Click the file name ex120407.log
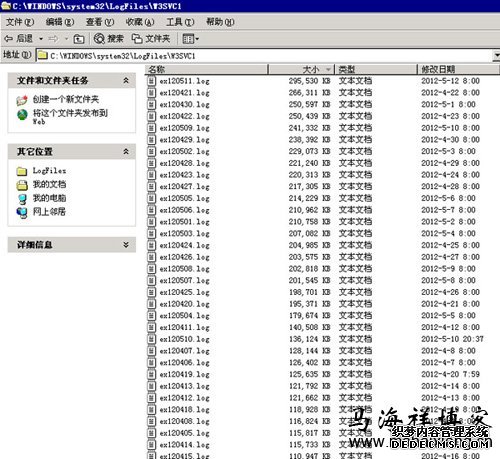Screen dimensions: 500x459 (185, 351)
